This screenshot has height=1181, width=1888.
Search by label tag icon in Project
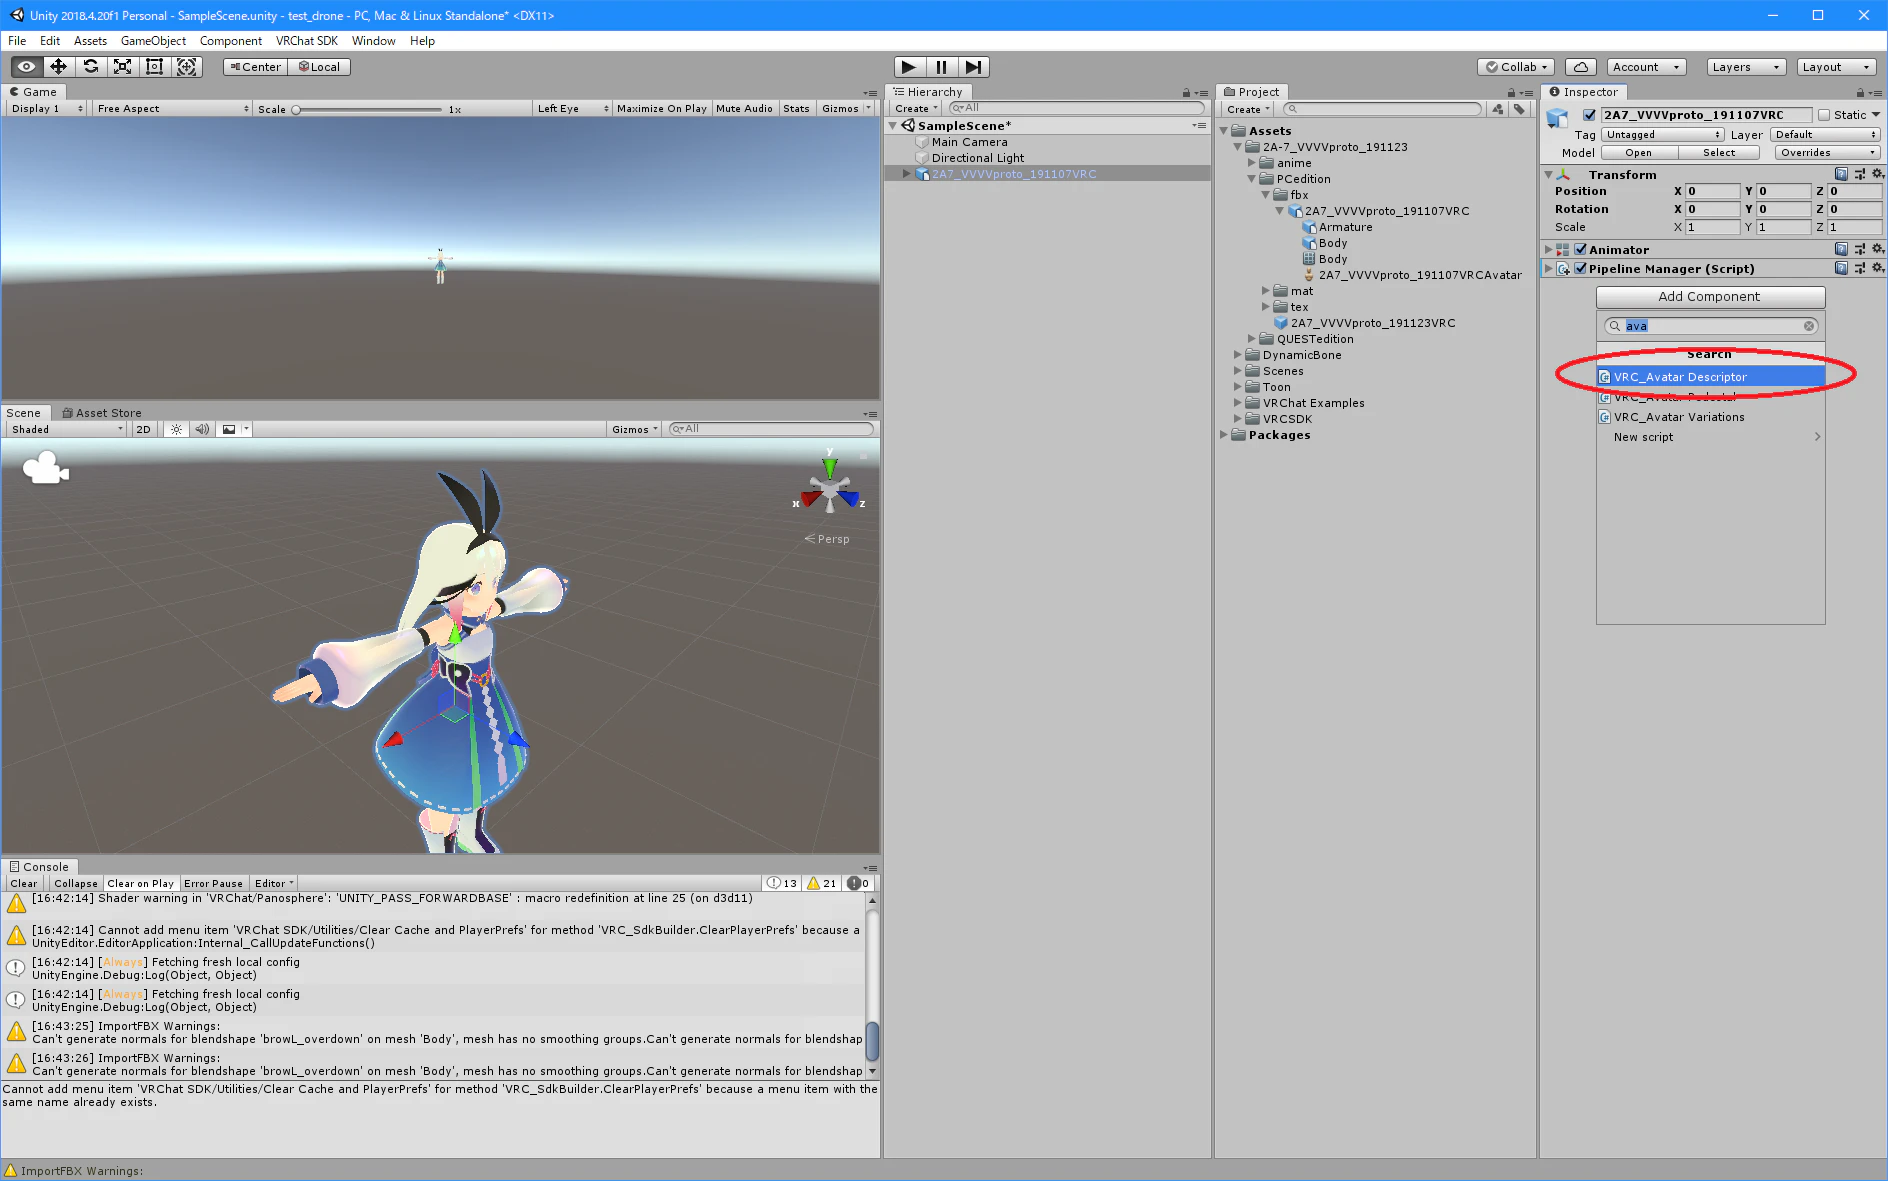tap(1520, 109)
